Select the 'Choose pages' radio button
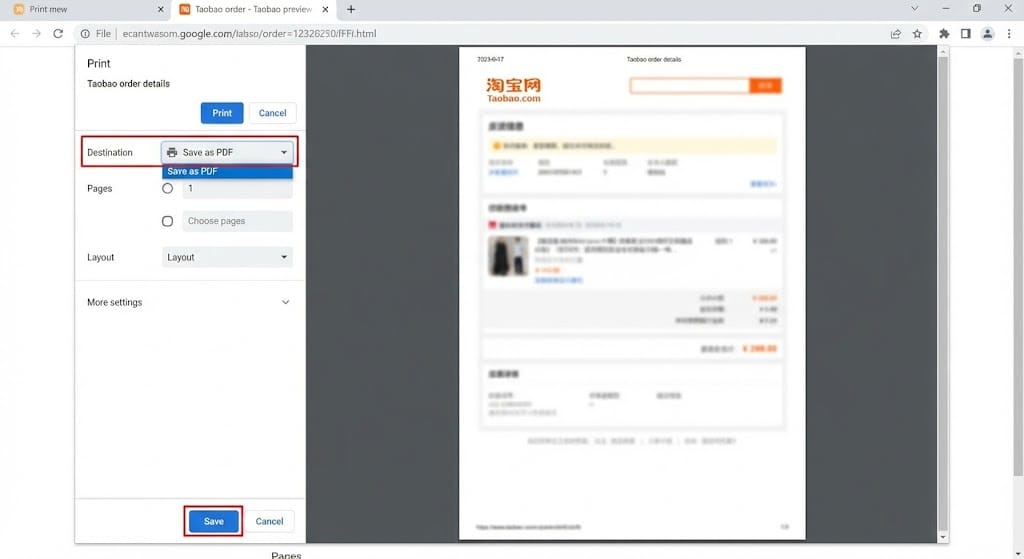The width and height of the screenshot is (1024, 559). [168, 221]
